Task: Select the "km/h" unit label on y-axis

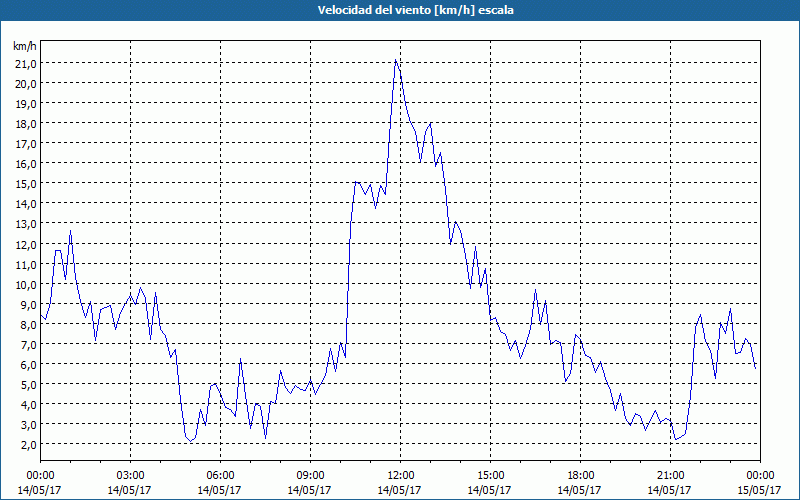Action: point(25,46)
